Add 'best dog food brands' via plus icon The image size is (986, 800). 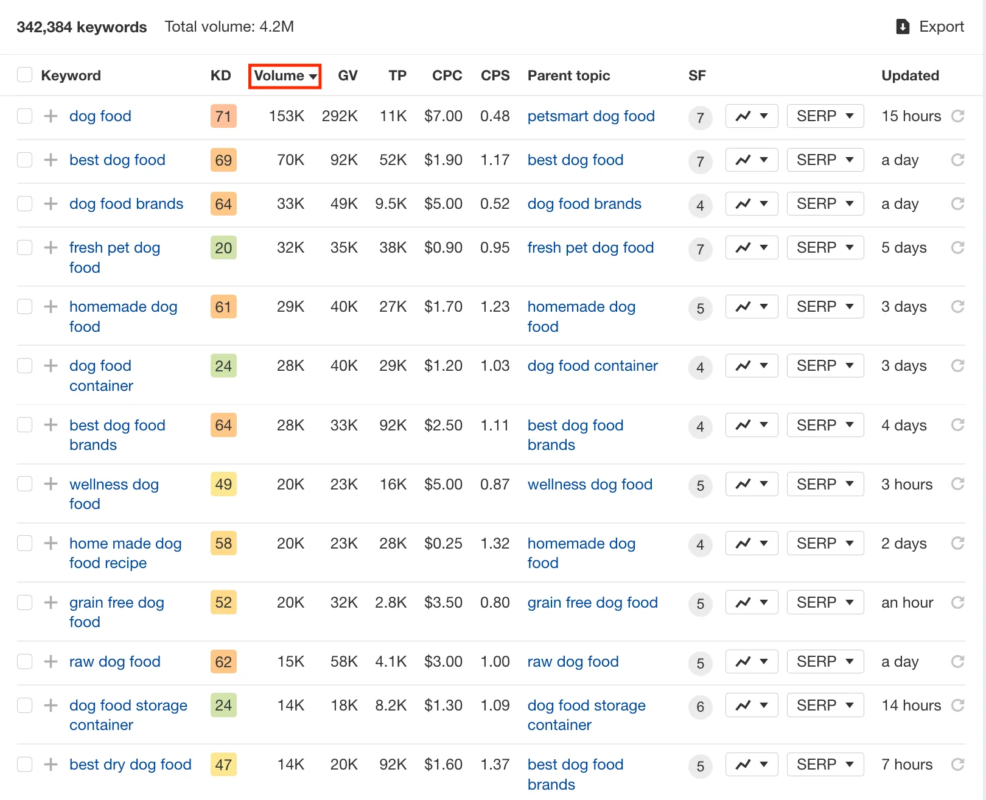tap(51, 425)
